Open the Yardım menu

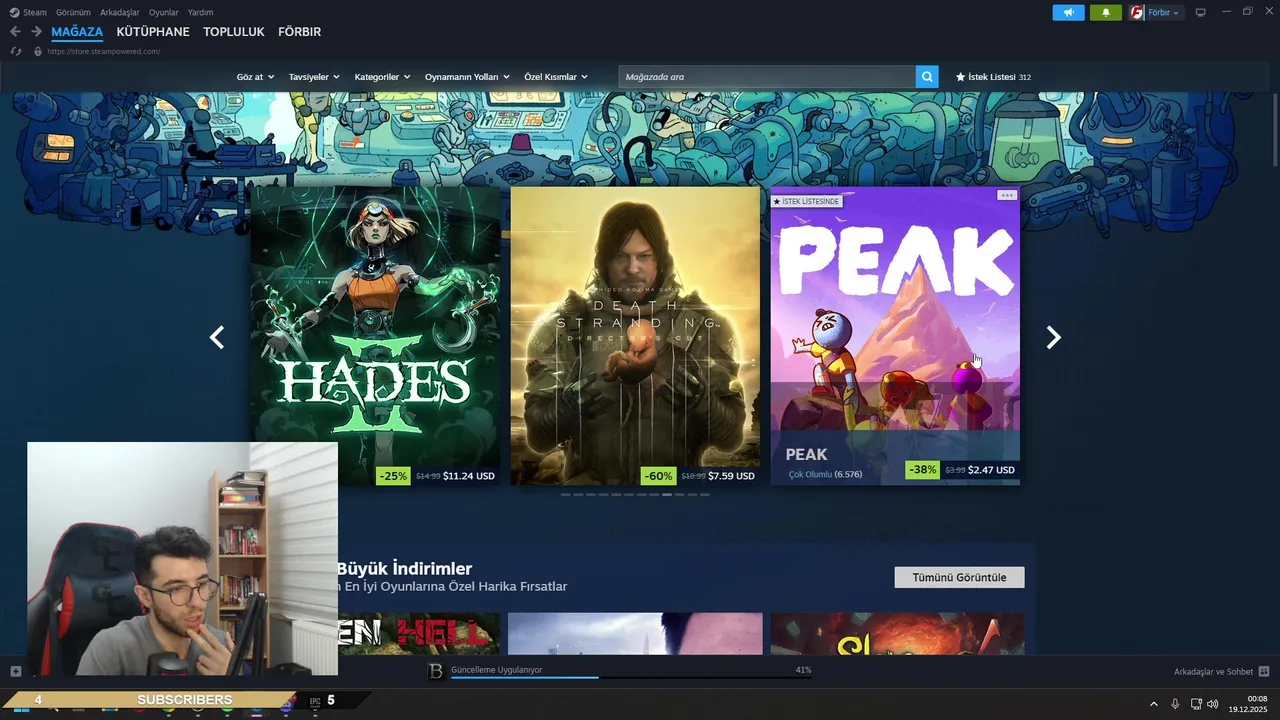[x=200, y=12]
